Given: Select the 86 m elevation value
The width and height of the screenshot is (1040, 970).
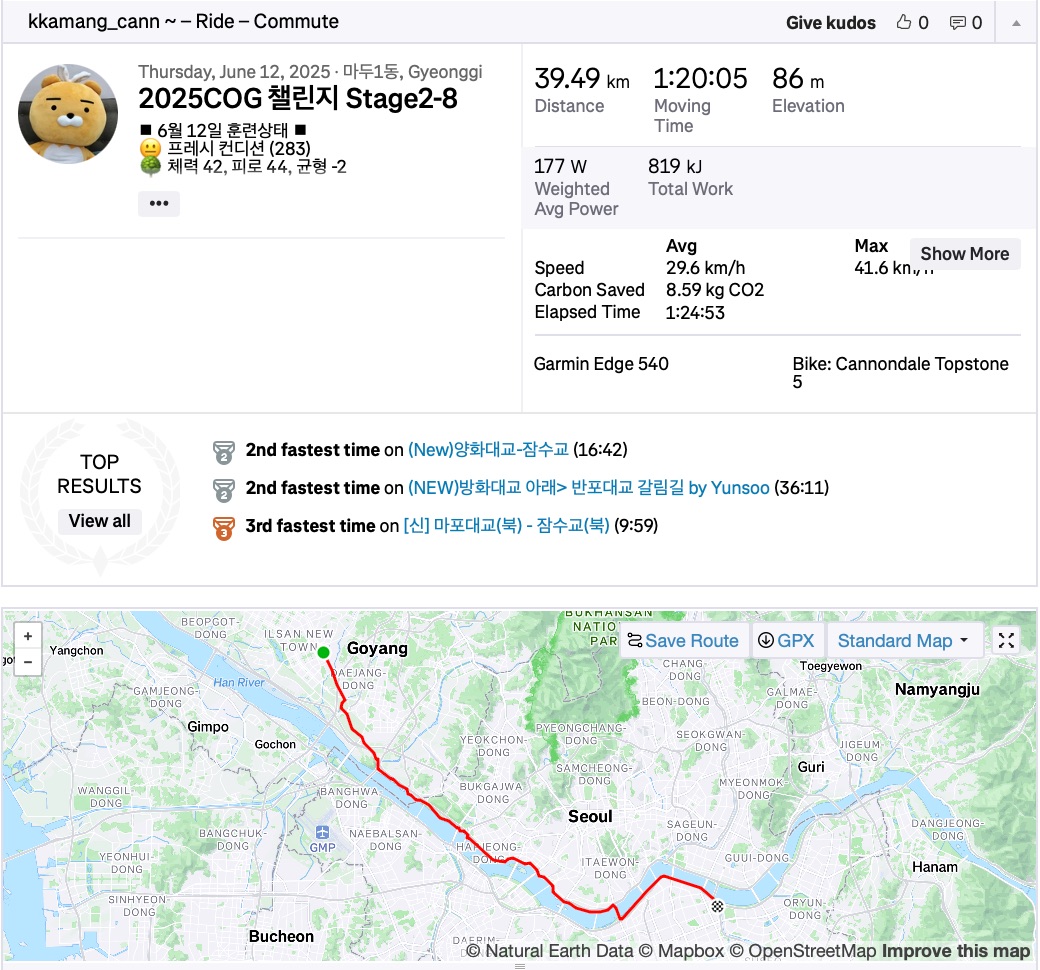Looking at the screenshot, I should (798, 79).
